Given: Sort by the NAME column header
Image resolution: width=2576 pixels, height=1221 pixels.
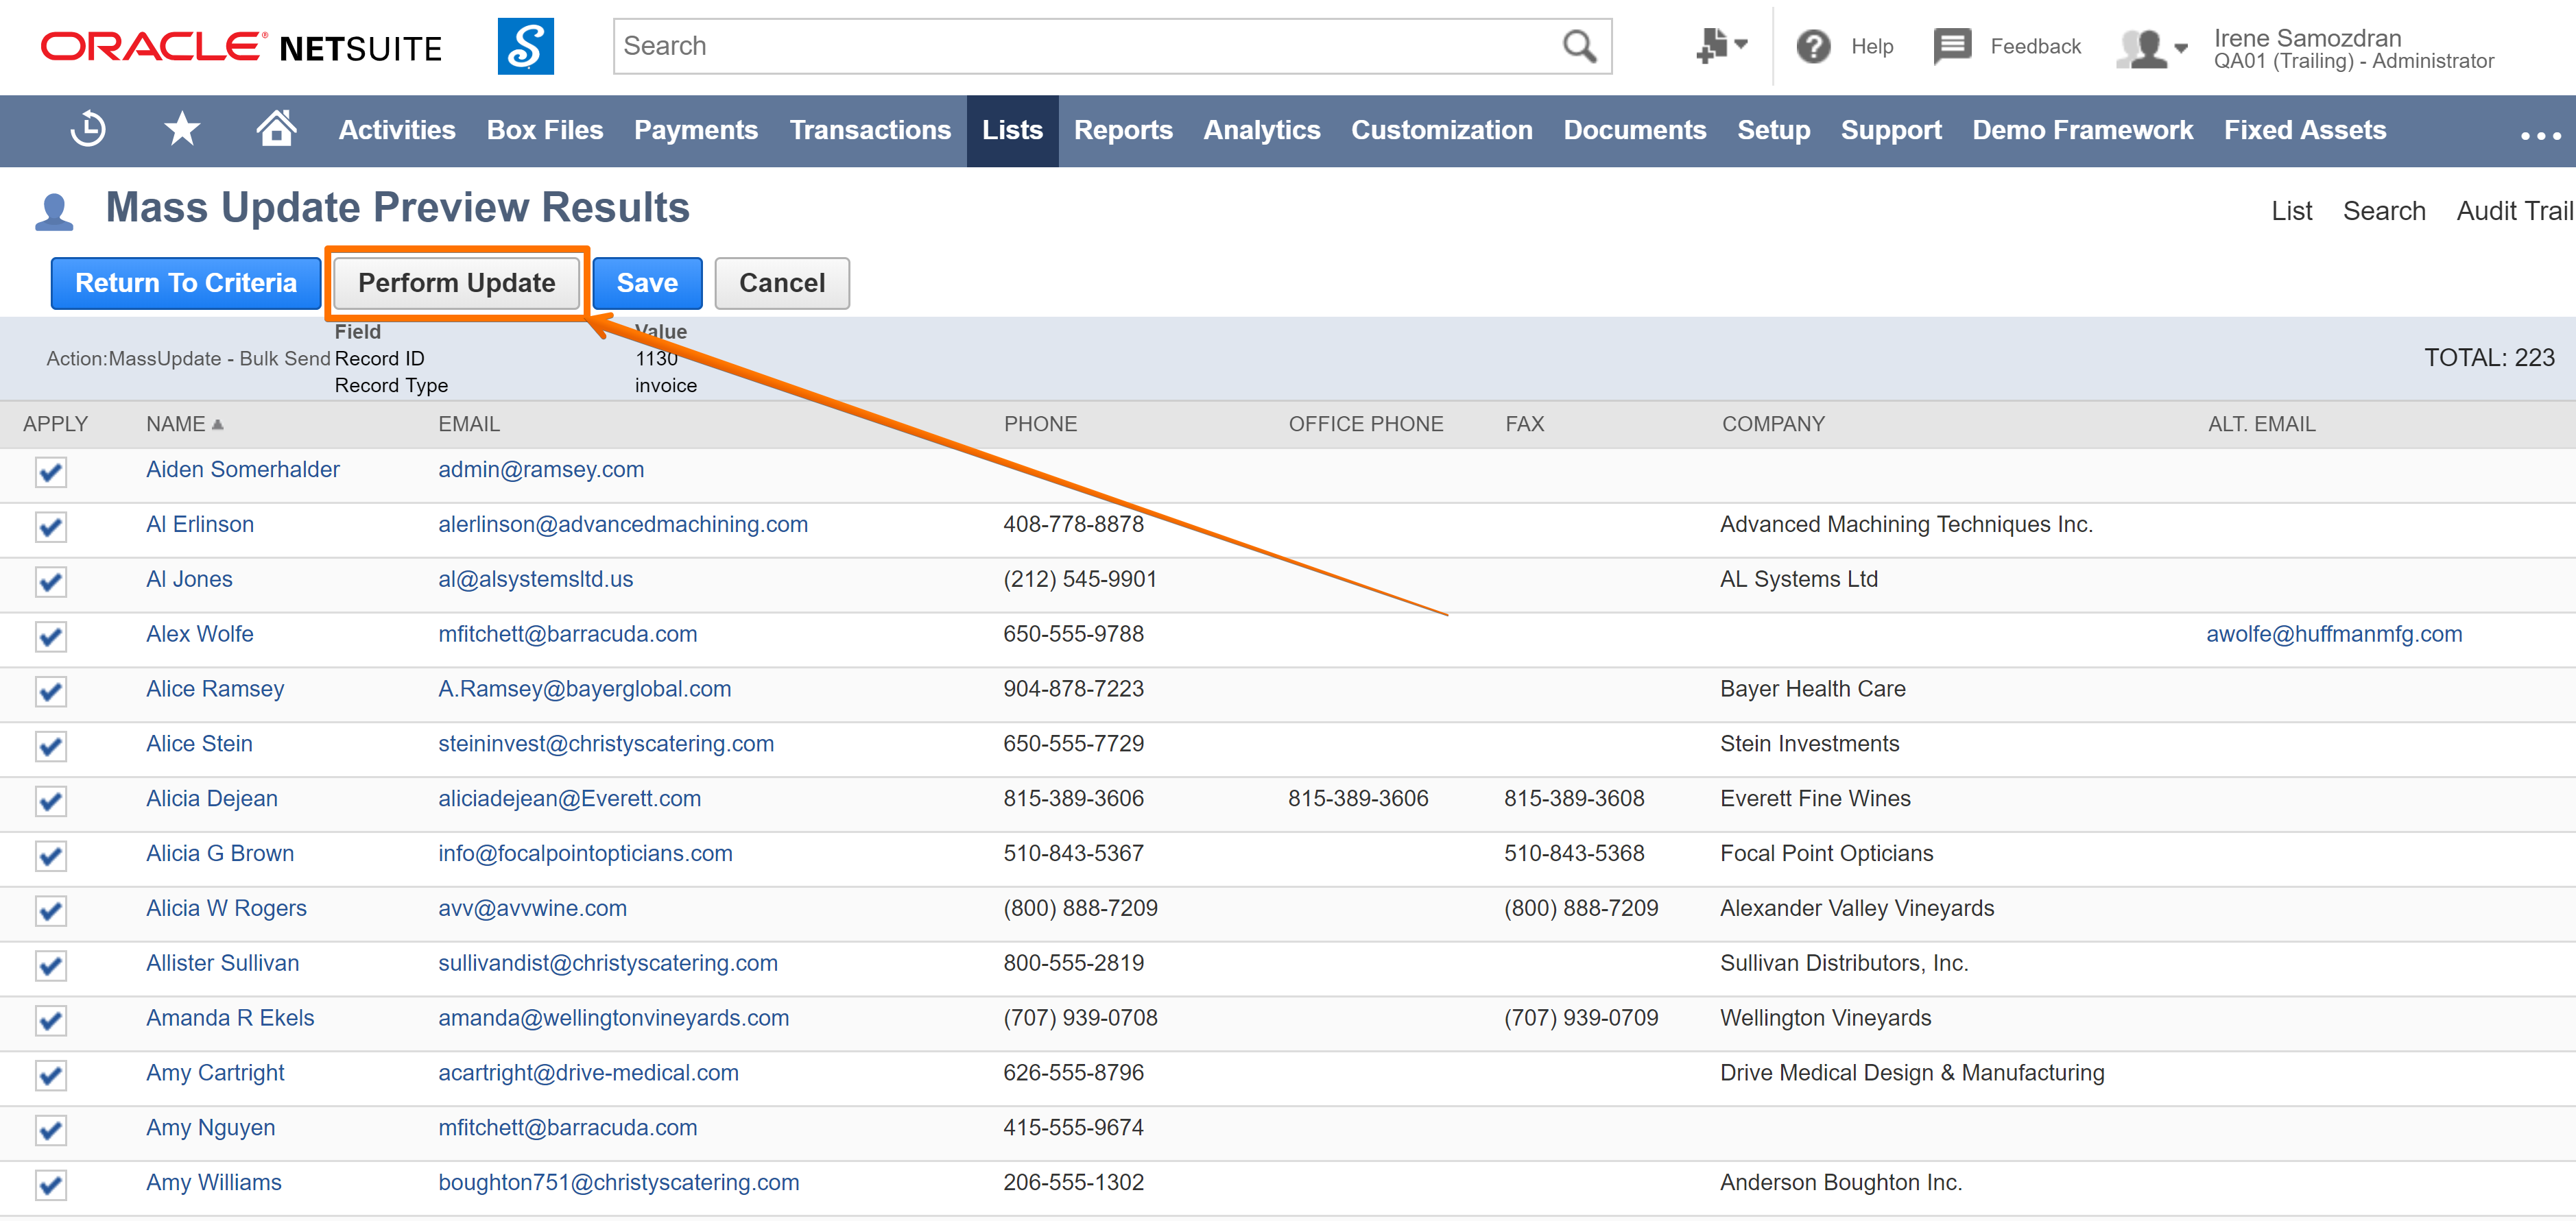Looking at the screenshot, I should (184, 424).
